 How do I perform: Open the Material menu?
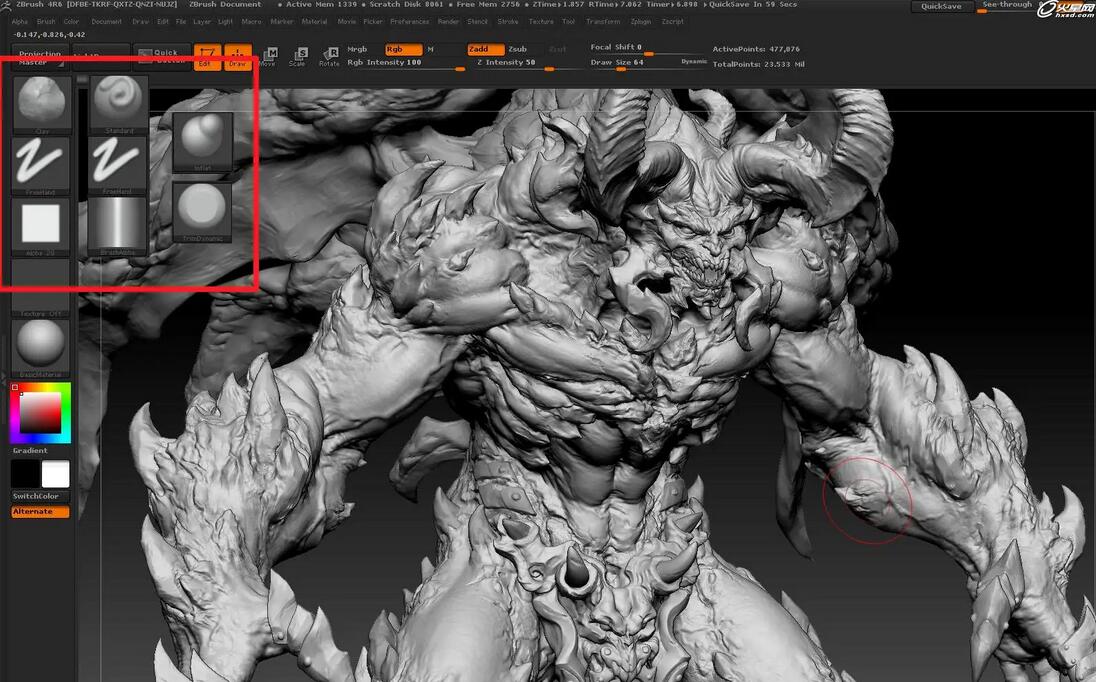click(x=315, y=22)
